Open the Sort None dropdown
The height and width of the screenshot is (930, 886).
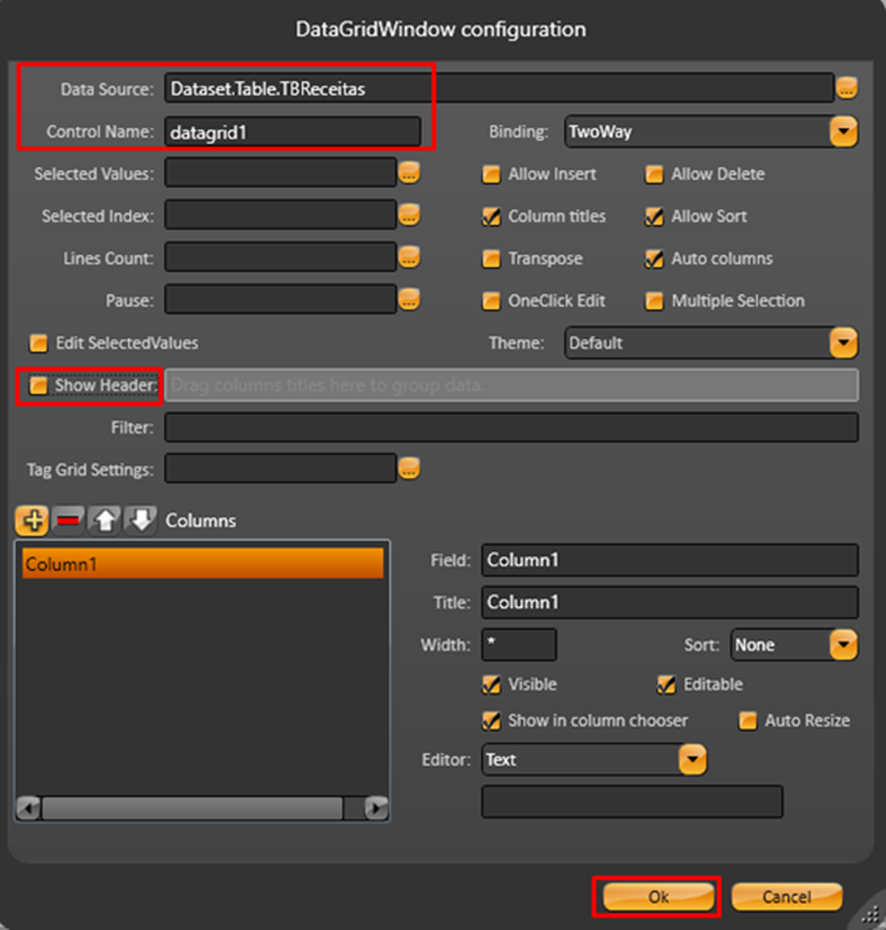[x=843, y=645]
